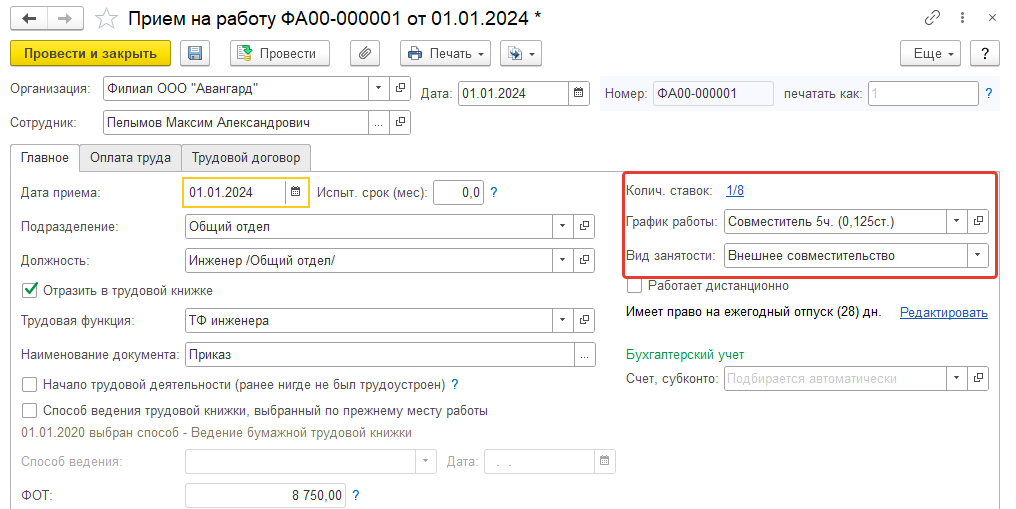Expand the Должность dropdown list
Screen dimensions: 1016x509
point(562,260)
